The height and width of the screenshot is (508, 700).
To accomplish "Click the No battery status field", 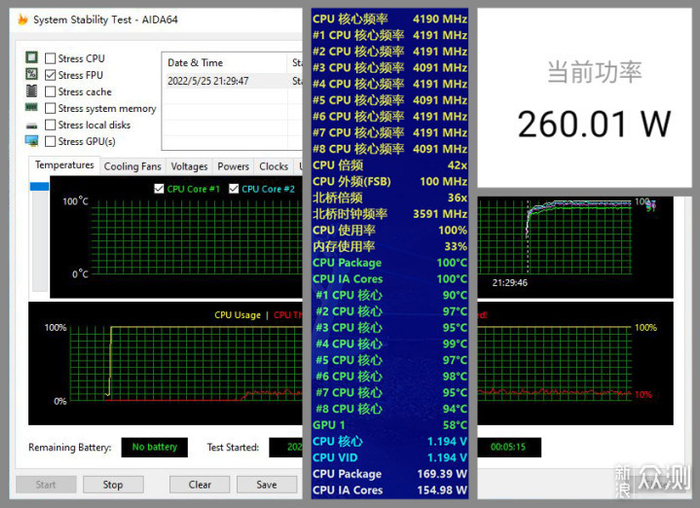I will [x=154, y=447].
